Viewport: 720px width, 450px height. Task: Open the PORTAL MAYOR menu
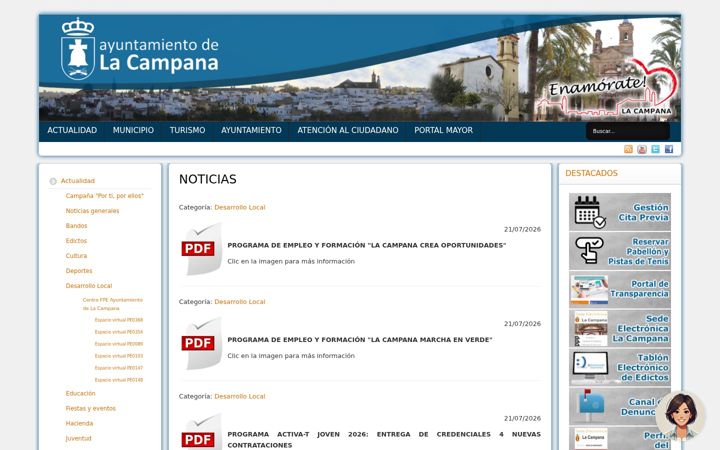(x=444, y=130)
